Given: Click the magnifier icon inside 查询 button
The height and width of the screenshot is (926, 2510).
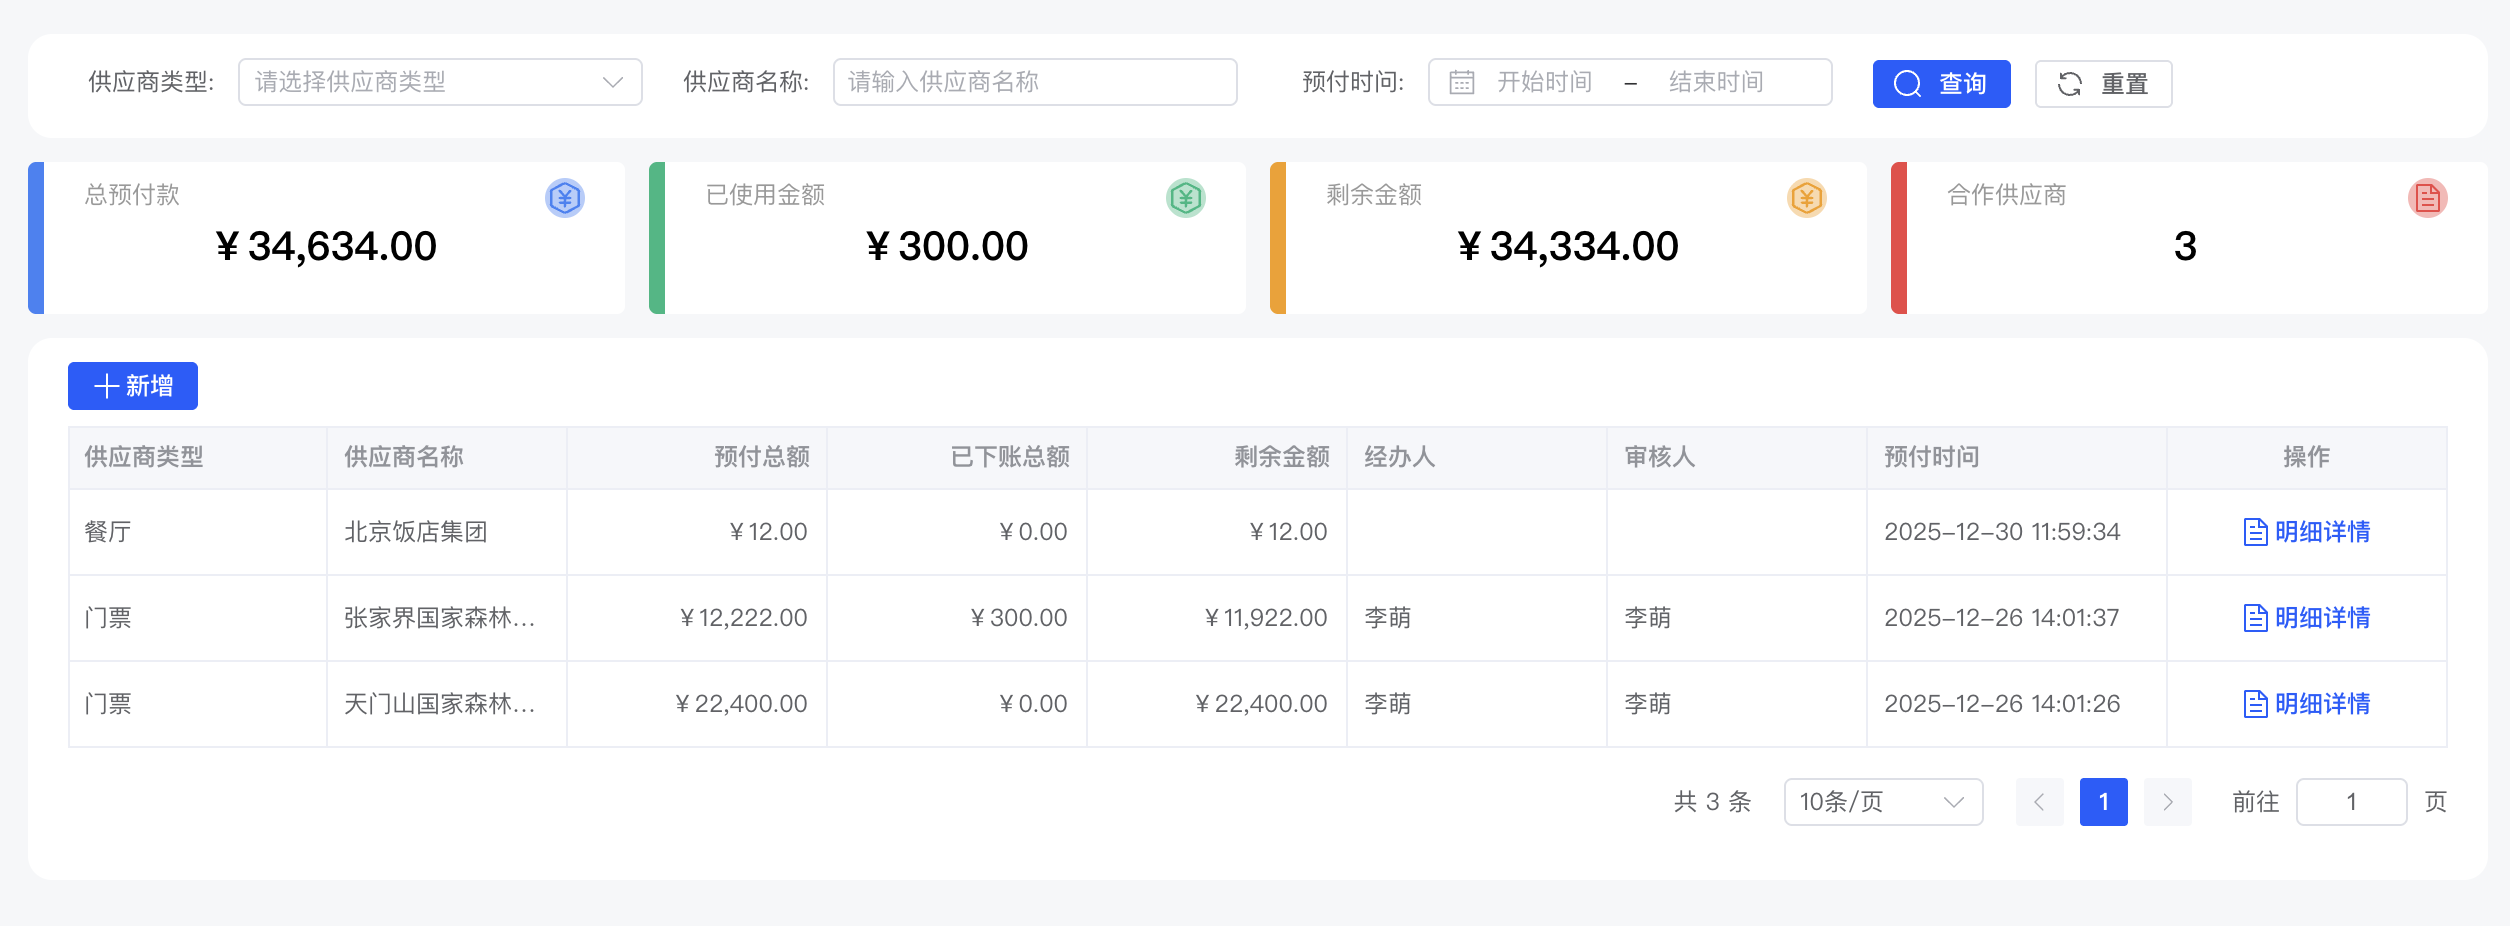Looking at the screenshot, I should pyautogui.click(x=1906, y=84).
